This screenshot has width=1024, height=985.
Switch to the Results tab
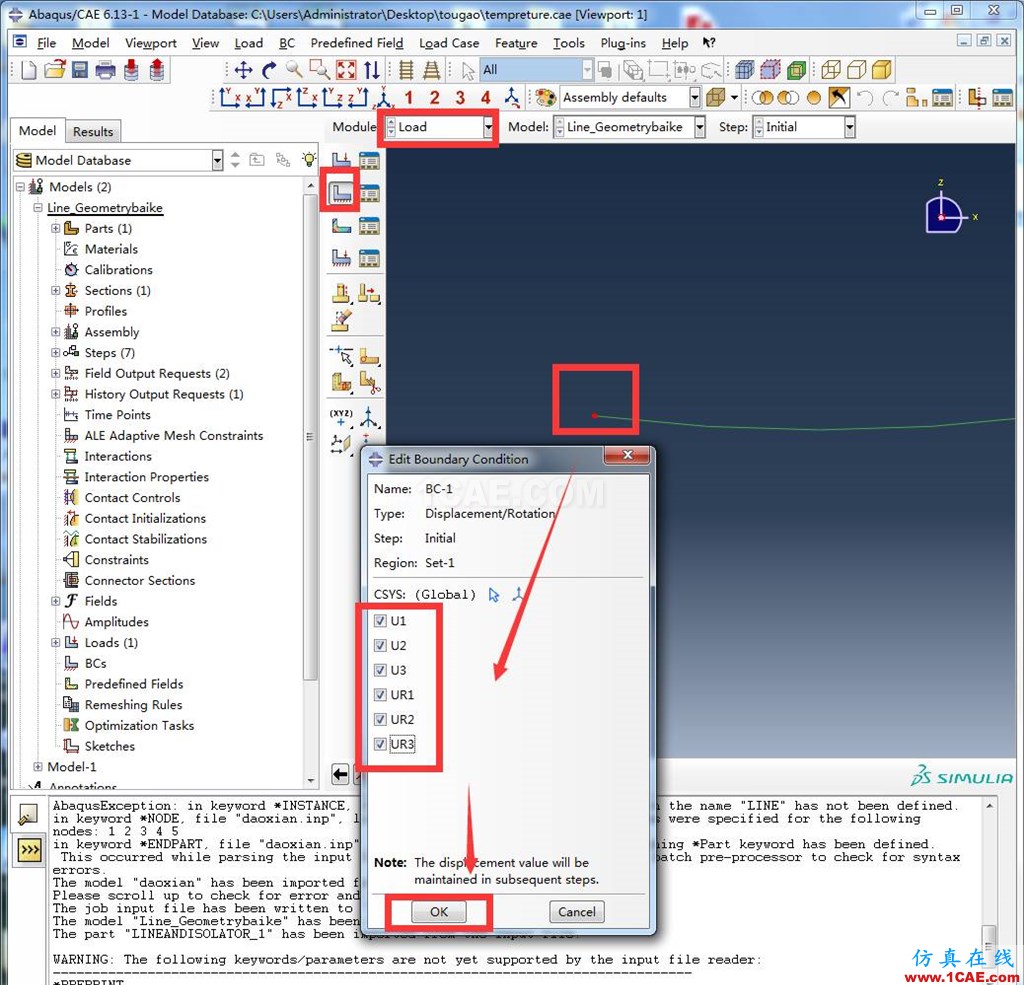point(93,131)
